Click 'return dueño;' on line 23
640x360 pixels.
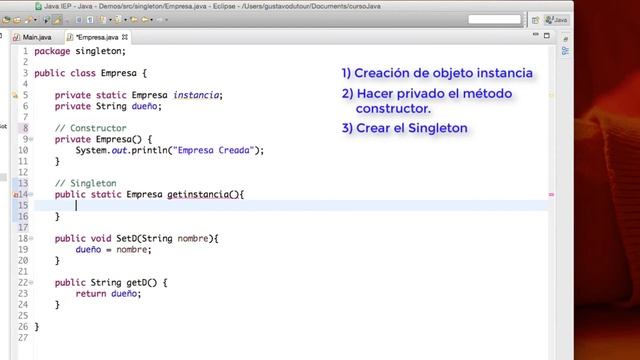pyautogui.click(x=108, y=293)
